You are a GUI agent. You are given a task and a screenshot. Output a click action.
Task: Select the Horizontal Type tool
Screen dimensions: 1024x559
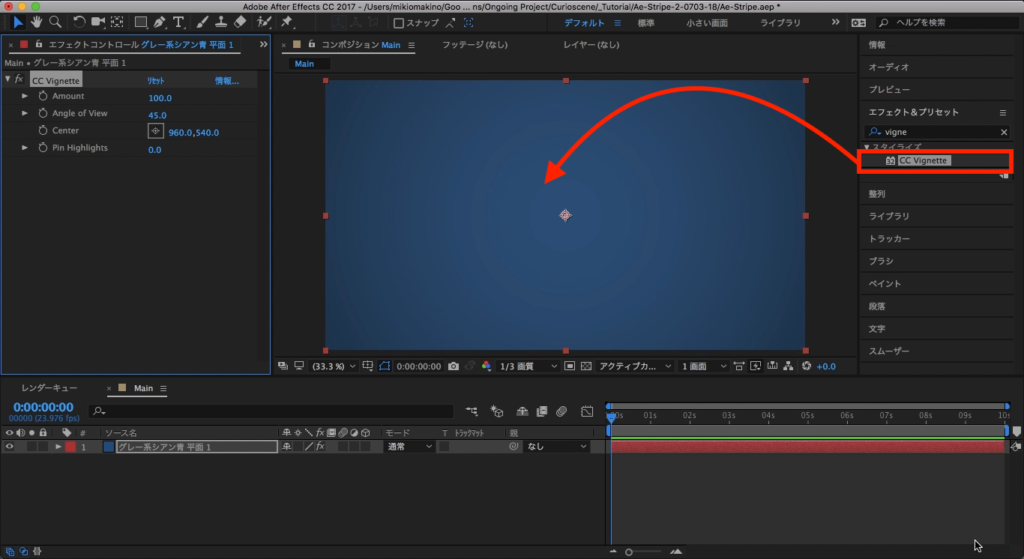pyautogui.click(x=179, y=22)
